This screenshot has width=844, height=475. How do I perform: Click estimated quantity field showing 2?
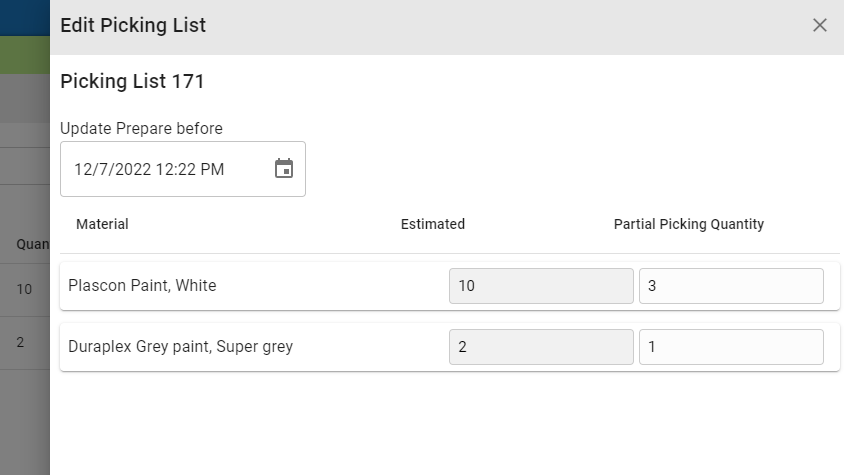click(540, 347)
